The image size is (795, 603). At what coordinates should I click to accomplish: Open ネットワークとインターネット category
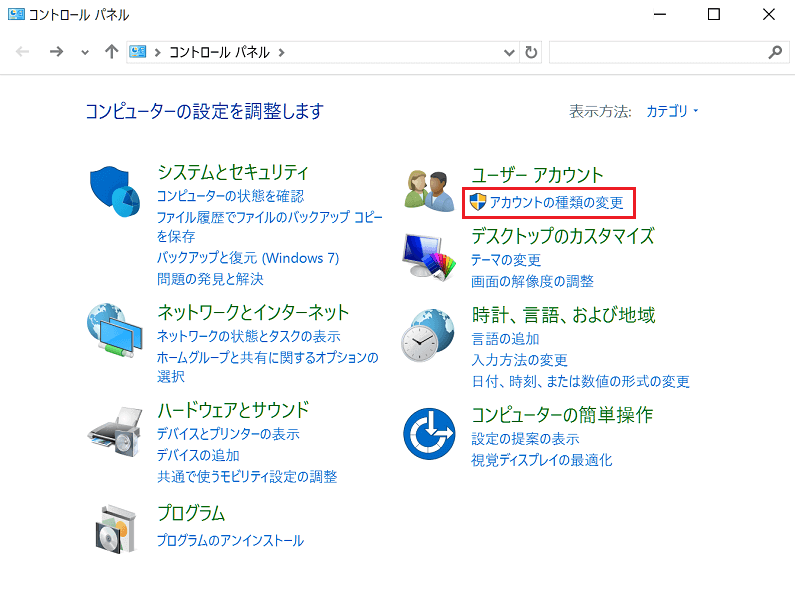pyautogui.click(x=253, y=312)
